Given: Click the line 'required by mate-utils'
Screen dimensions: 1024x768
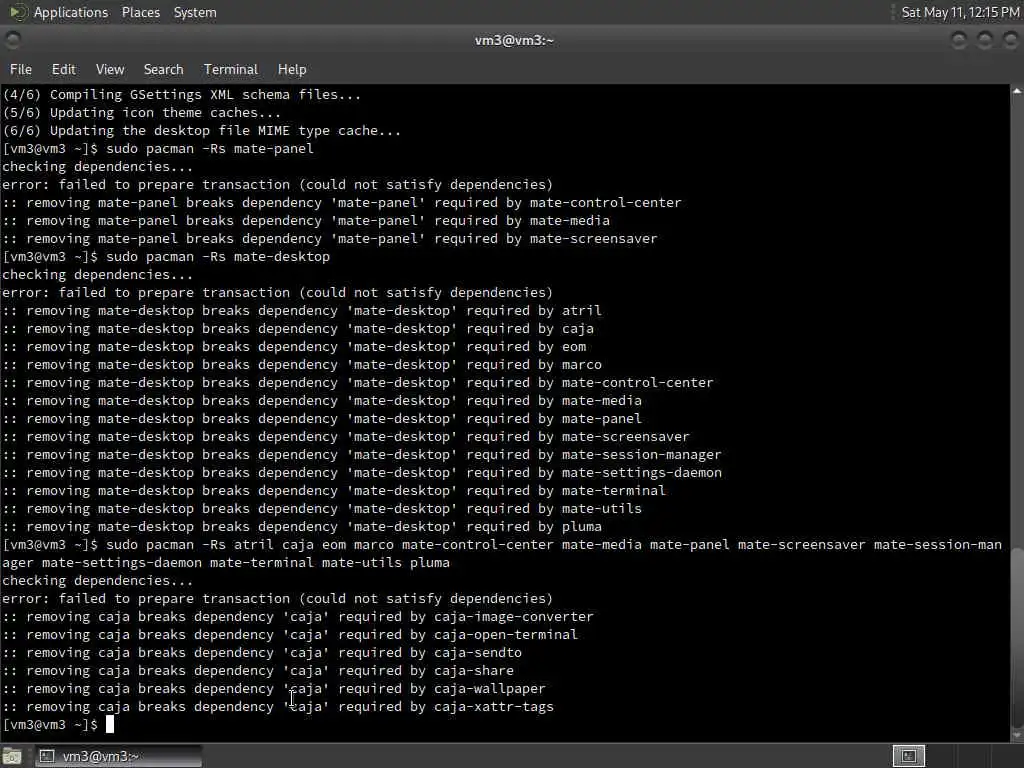Looking at the screenshot, I should coord(322,508).
